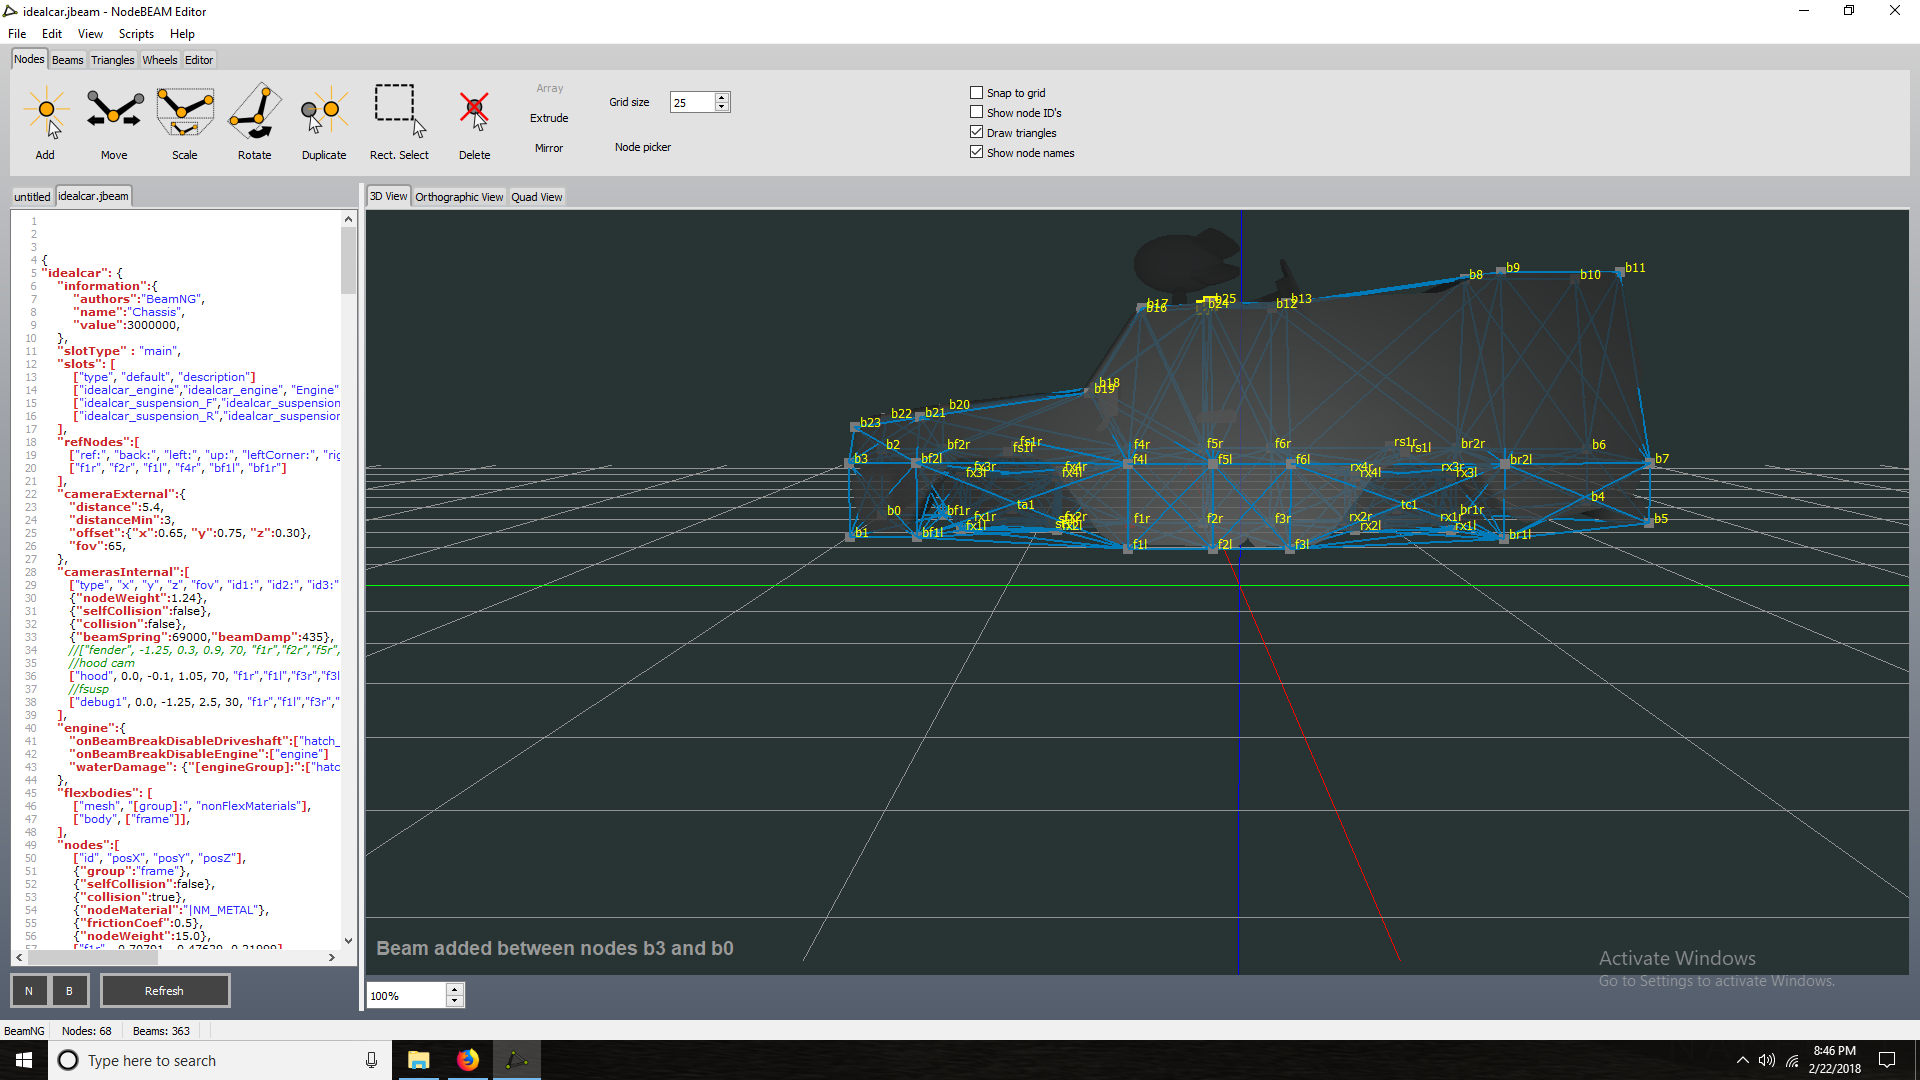Click the b3 node in viewport
1920x1080 pixels.
850,462
